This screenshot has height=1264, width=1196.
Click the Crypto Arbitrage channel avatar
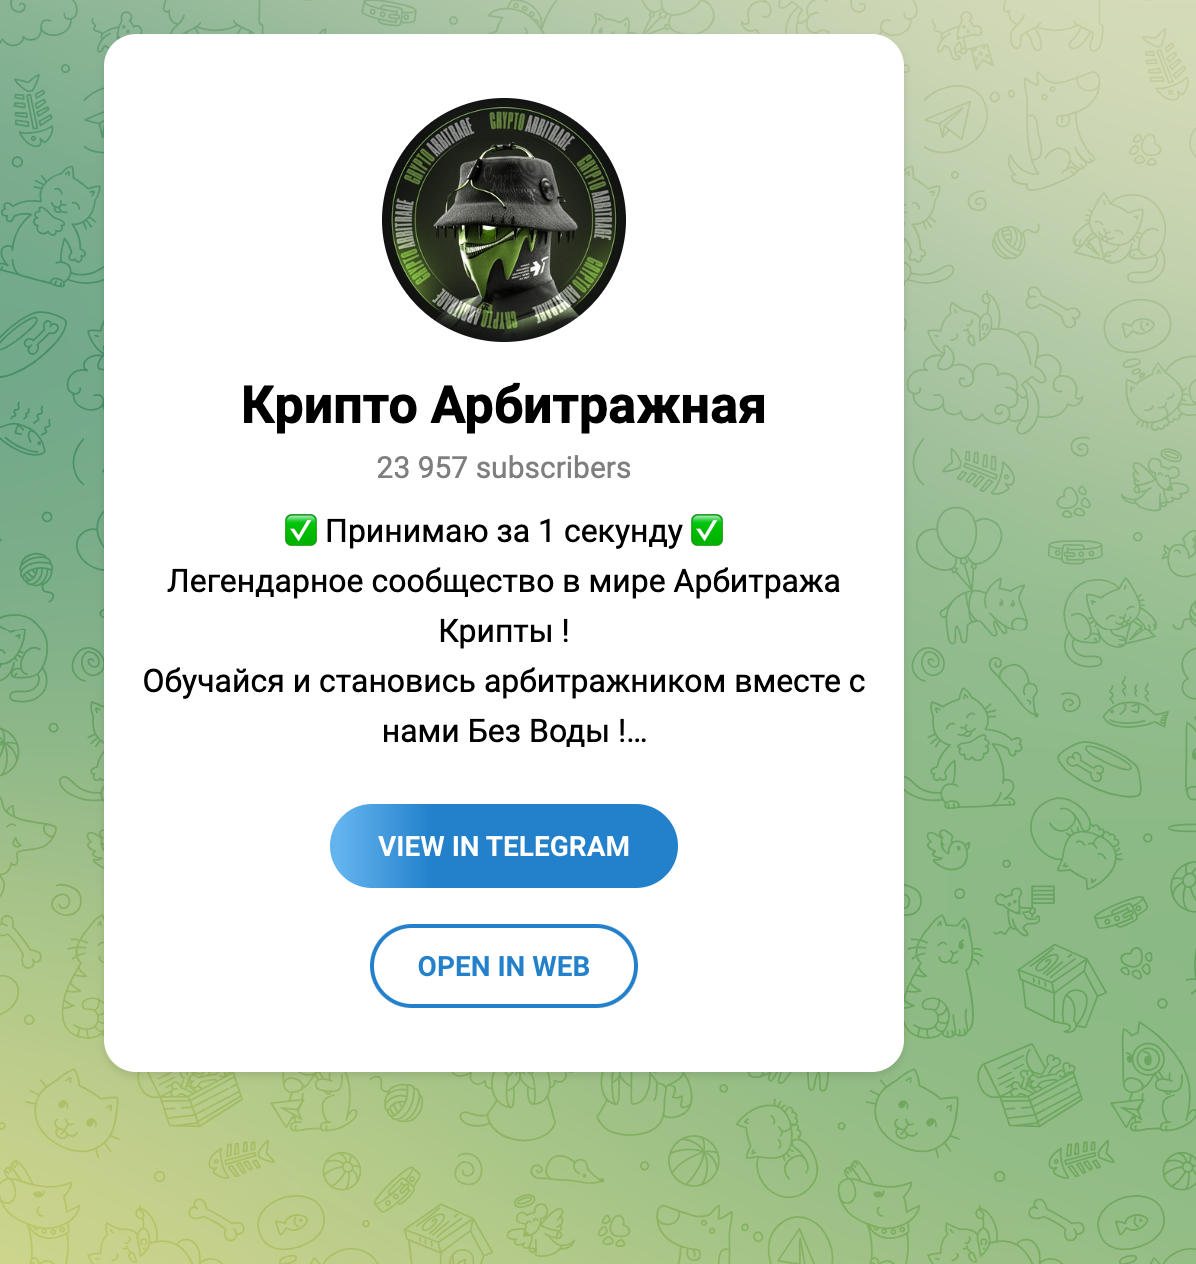[504, 220]
